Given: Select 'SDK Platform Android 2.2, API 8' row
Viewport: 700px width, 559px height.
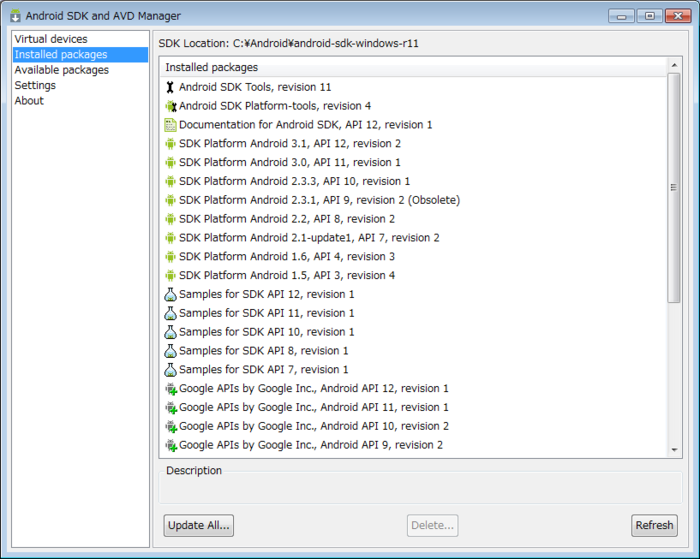Looking at the screenshot, I should (x=414, y=219).
